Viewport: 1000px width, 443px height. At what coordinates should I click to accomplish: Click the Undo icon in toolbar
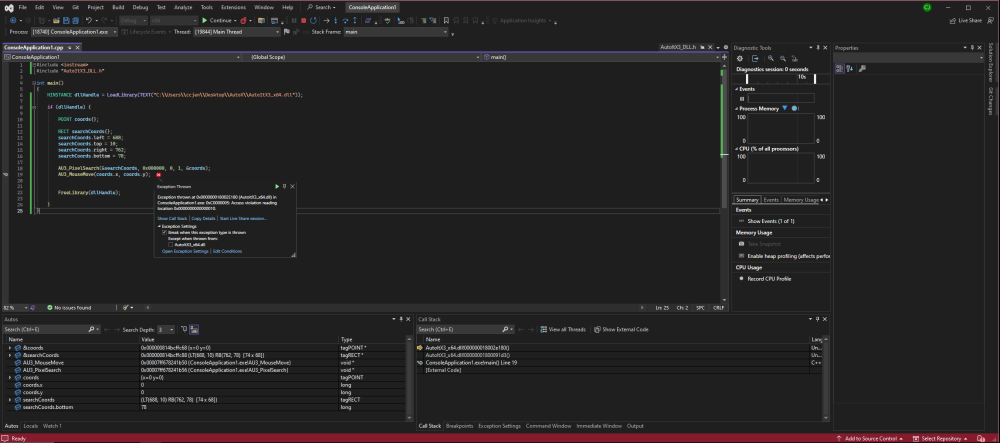pyautogui.click(x=89, y=20)
